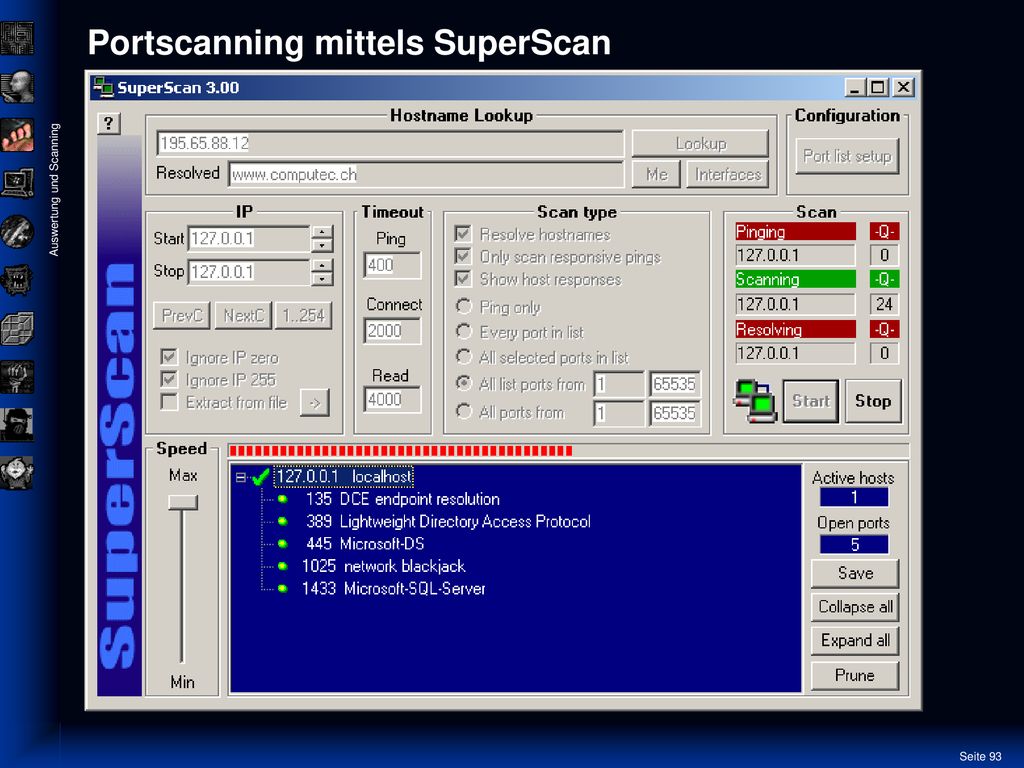
Task: Toggle the Ignore IP zero checkbox
Action: pos(169,357)
